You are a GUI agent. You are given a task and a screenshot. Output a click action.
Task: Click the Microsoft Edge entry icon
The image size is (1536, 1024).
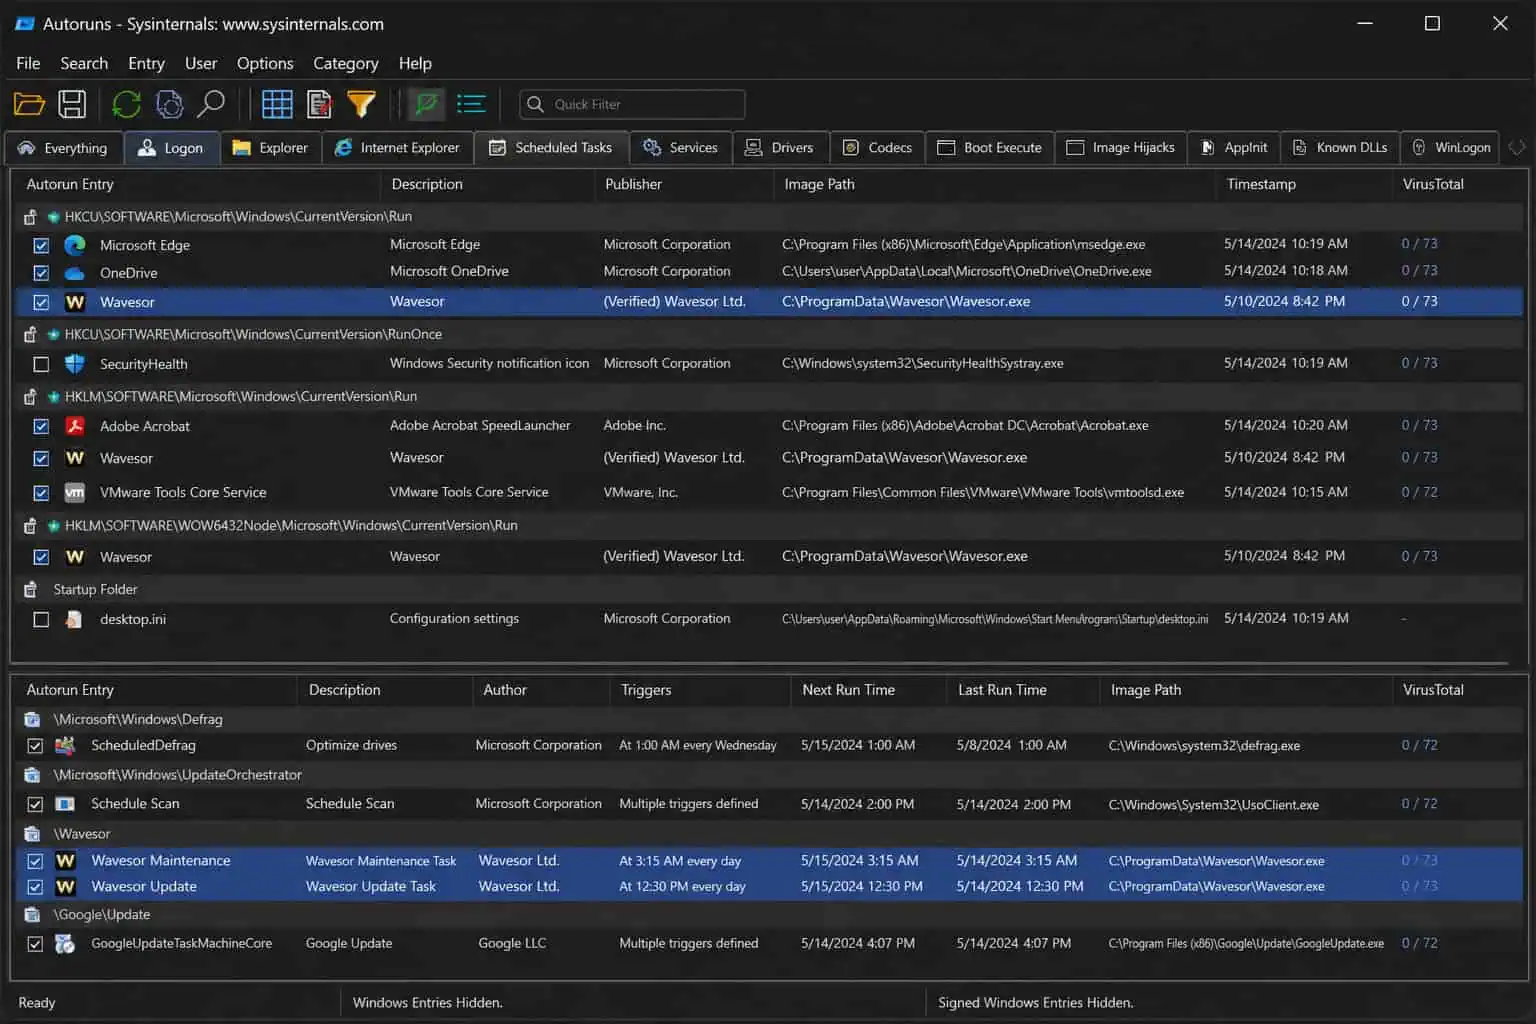click(75, 245)
